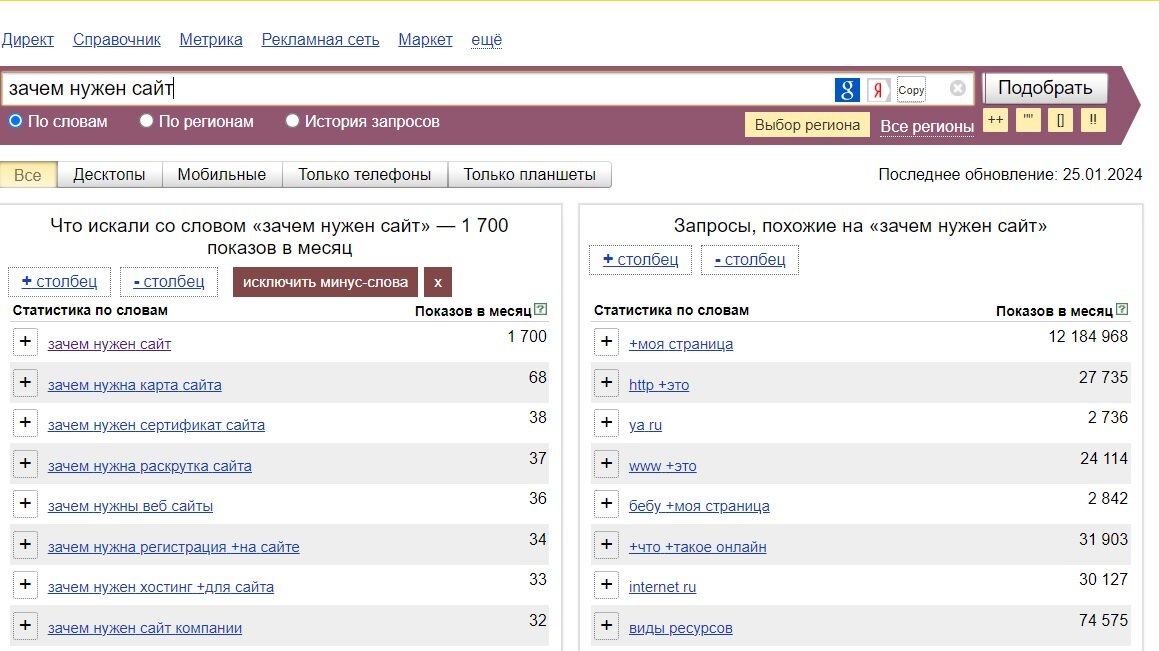Expand the 'ещё' navigation dropdown
Image resolution: width=1159 pixels, height=651 pixels.
486,40
